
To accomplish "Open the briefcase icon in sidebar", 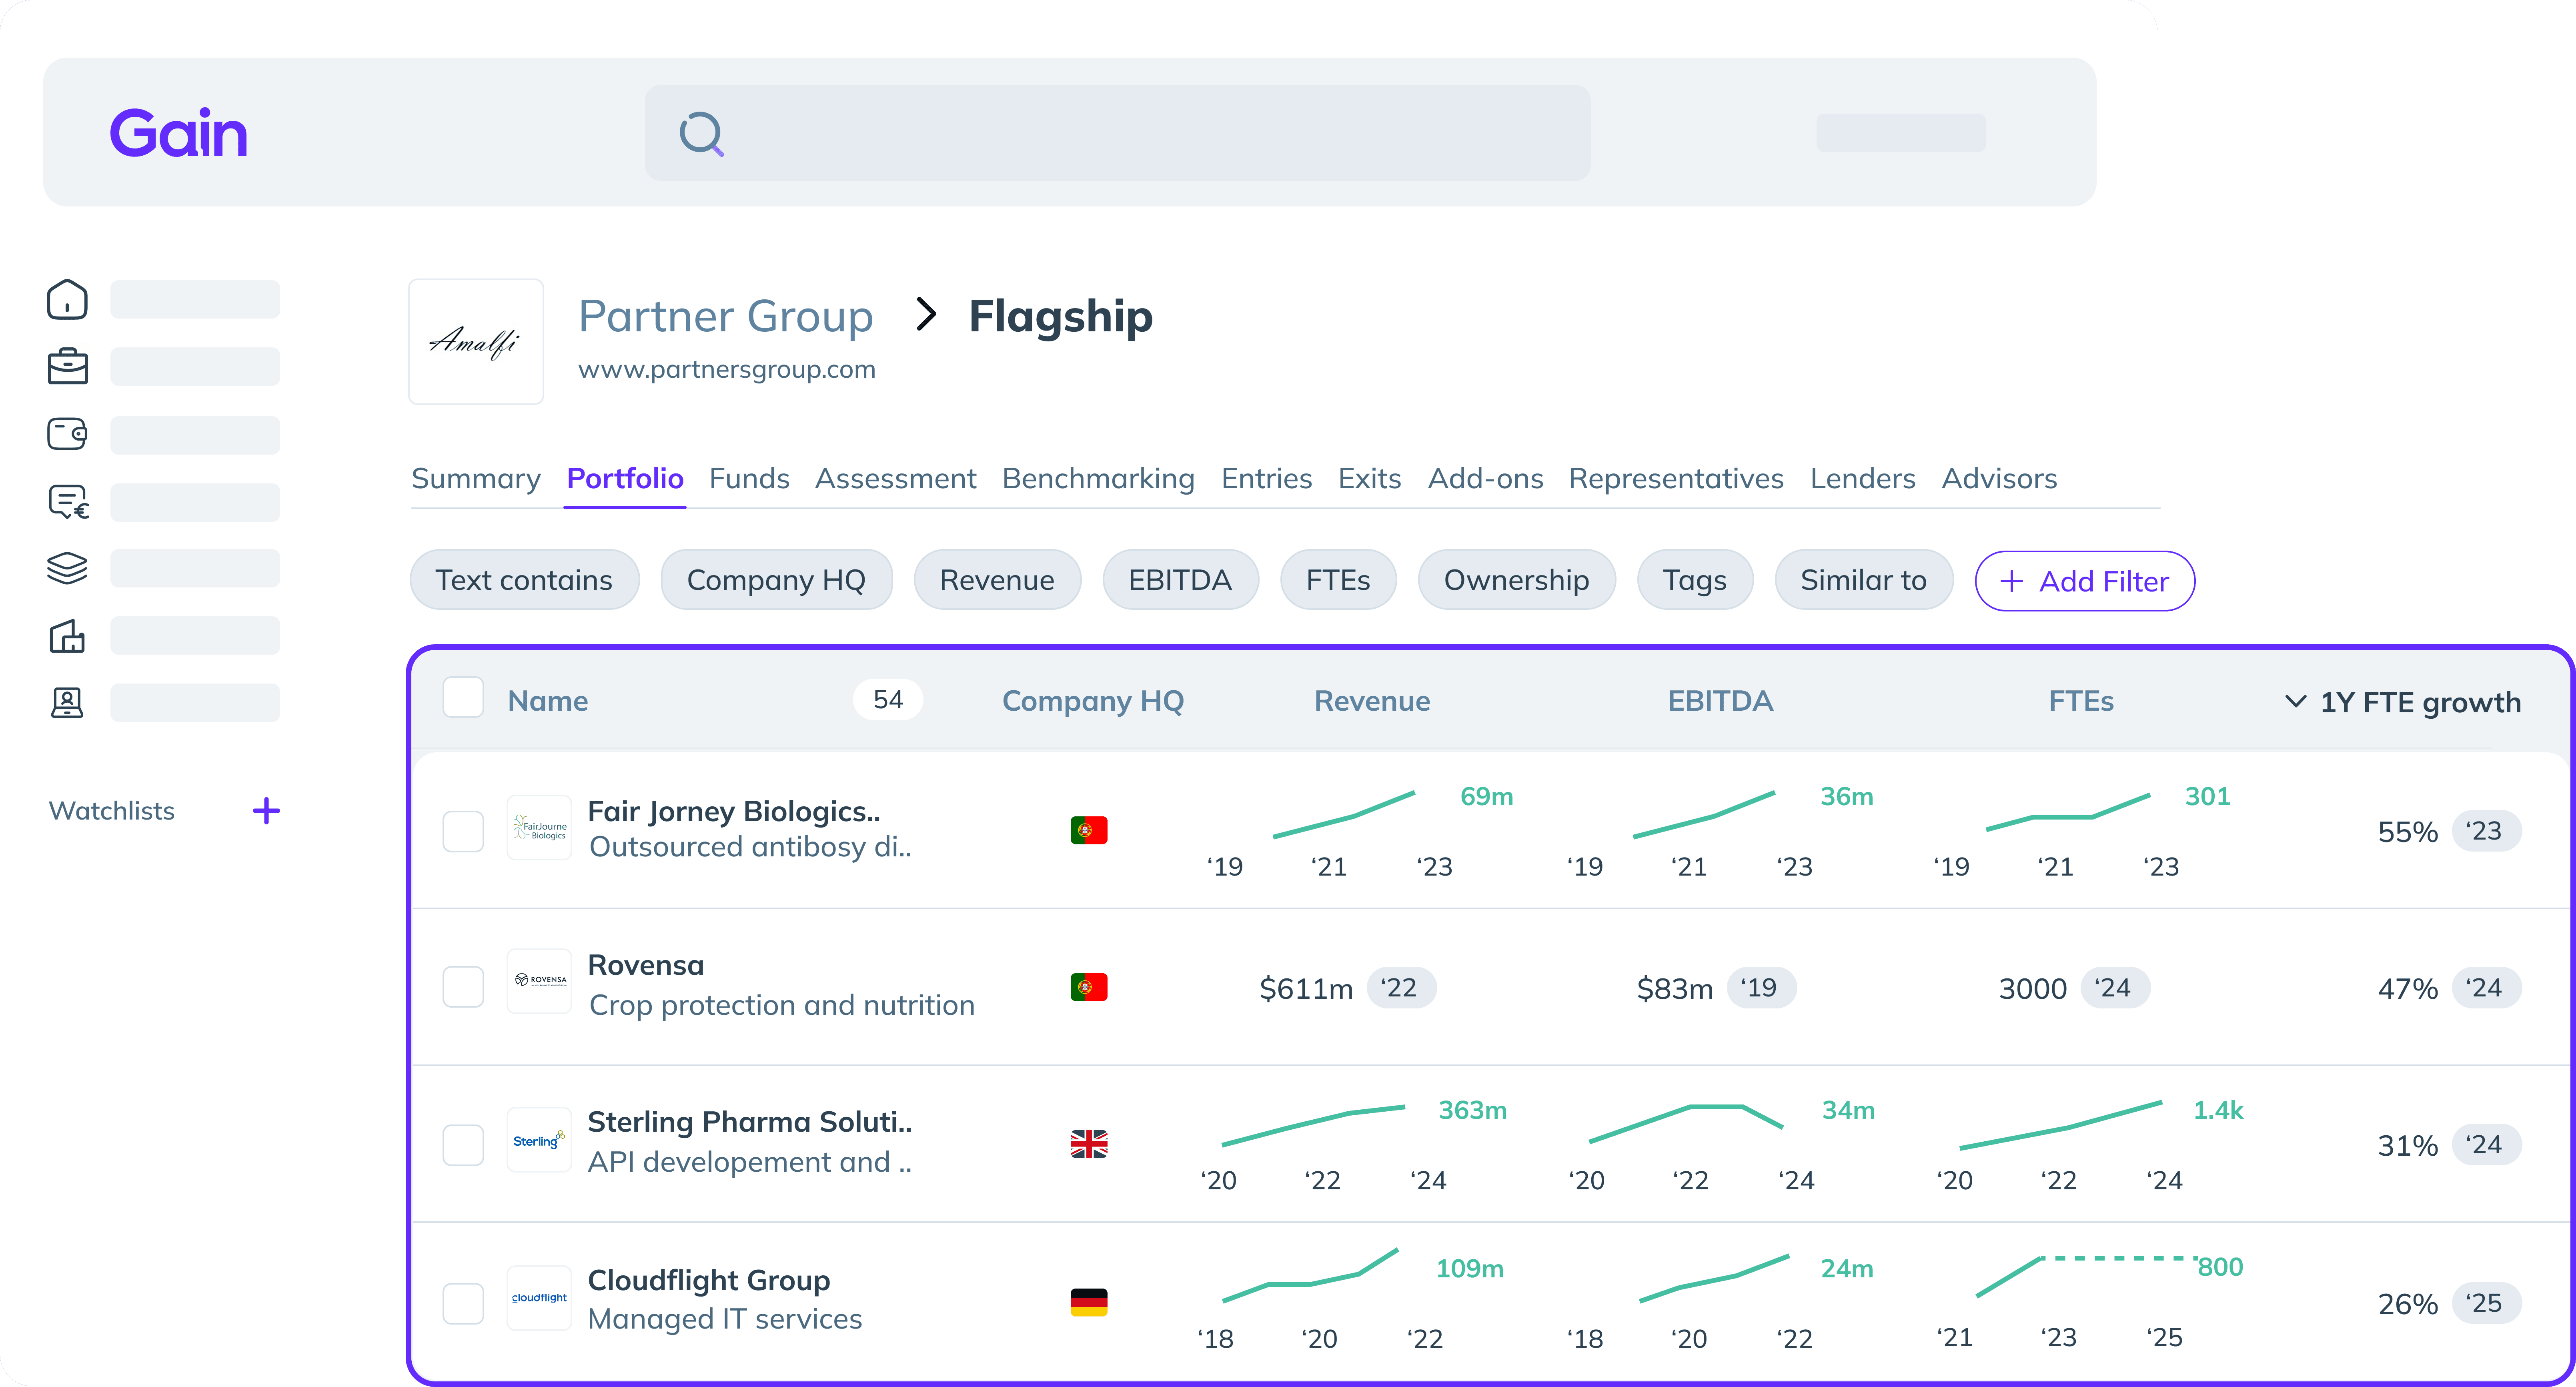I will coord(67,366).
